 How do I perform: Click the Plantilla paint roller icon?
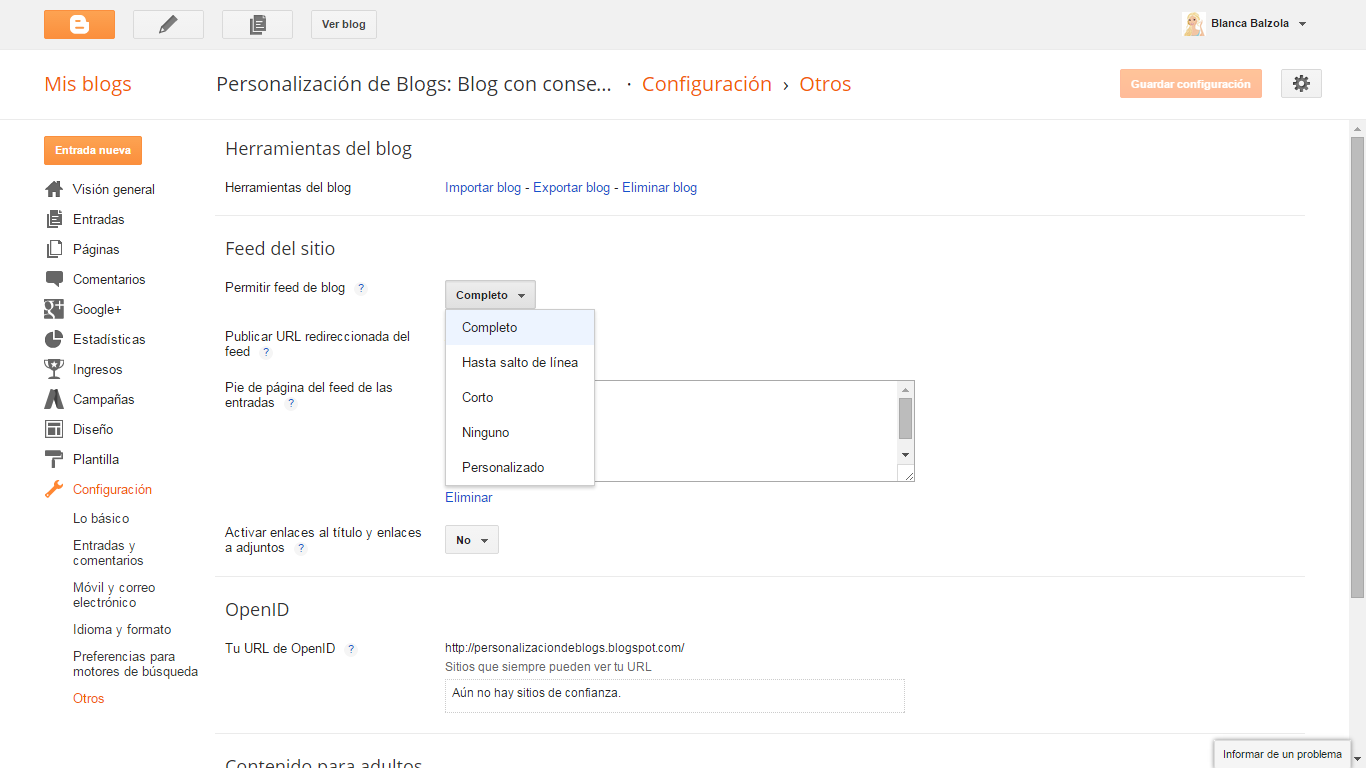click(x=54, y=459)
